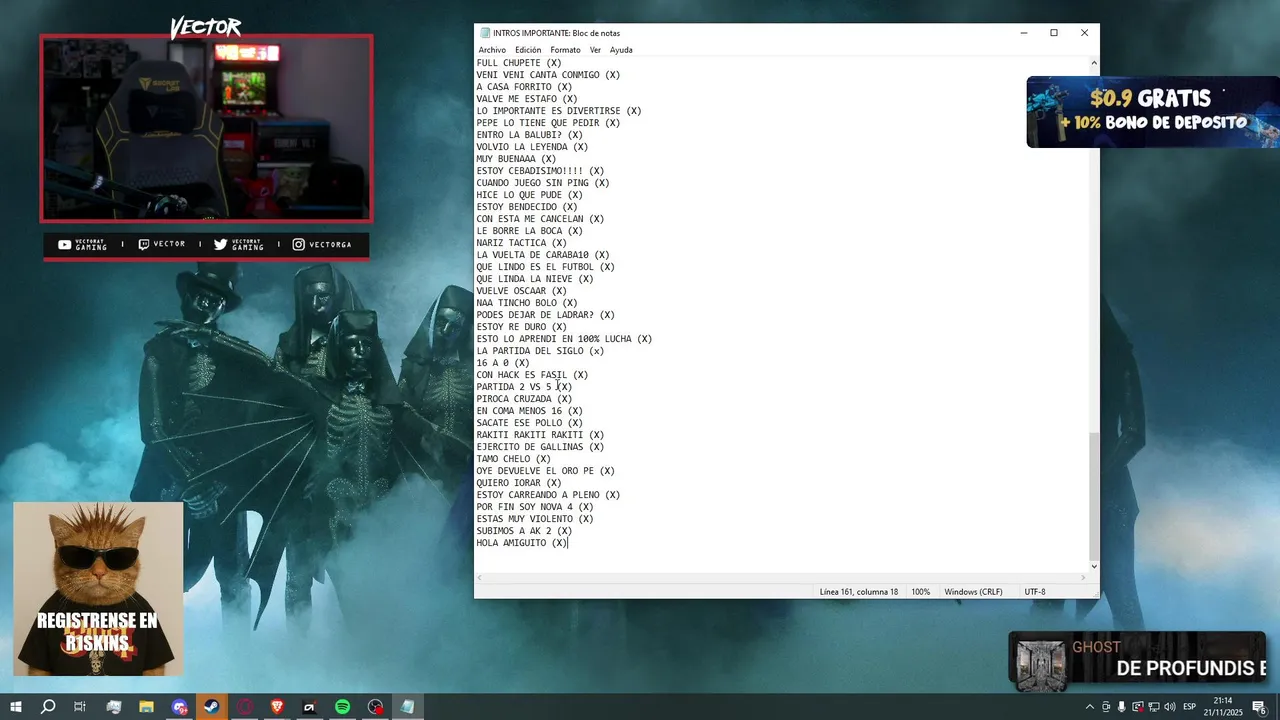This screenshot has height=720, width=1280.
Task: Click the webcam feed overlay
Action: tap(206, 128)
